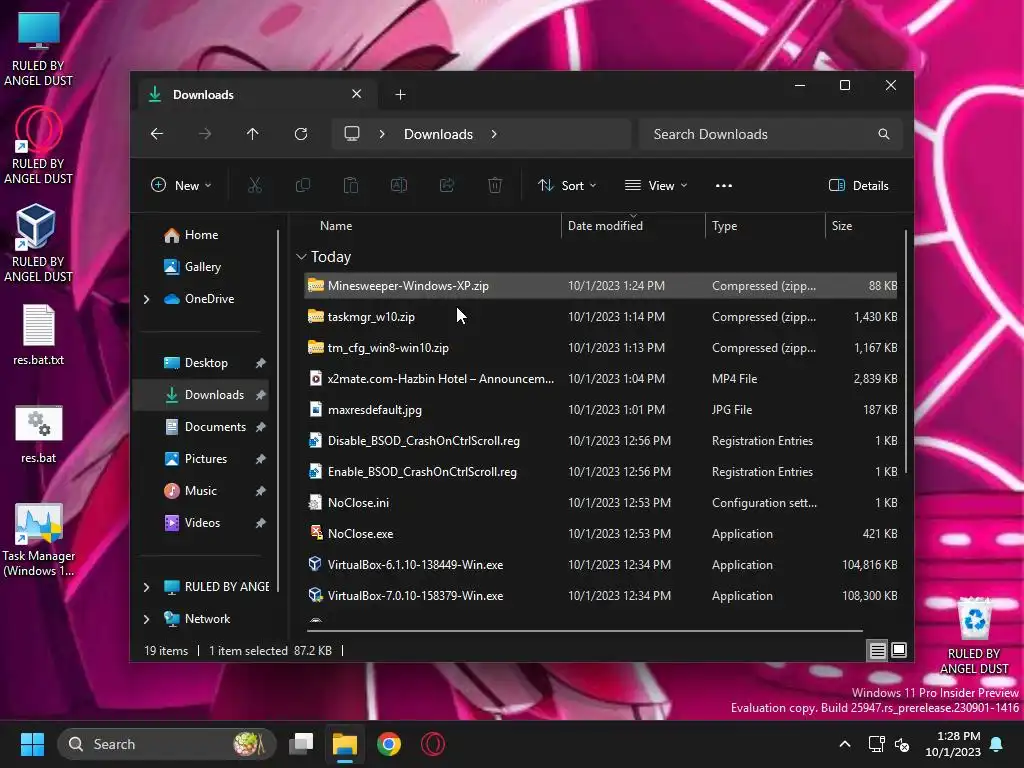The image size is (1024, 768).
Task: Click the Cut scissors icon in toolbar
Action: 255,185
